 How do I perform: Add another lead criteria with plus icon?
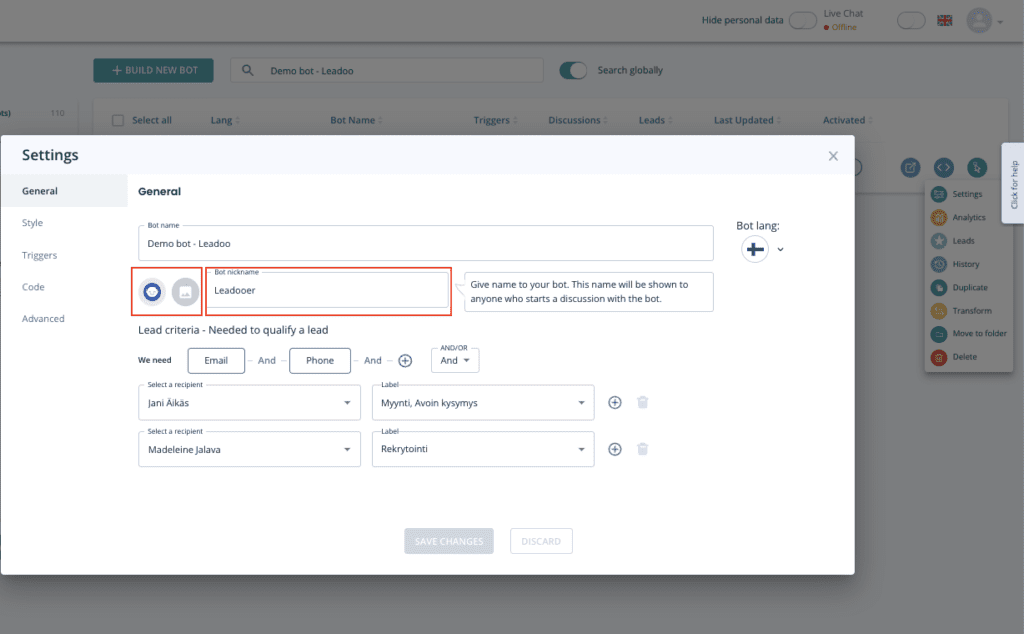(x=405, y=361)
